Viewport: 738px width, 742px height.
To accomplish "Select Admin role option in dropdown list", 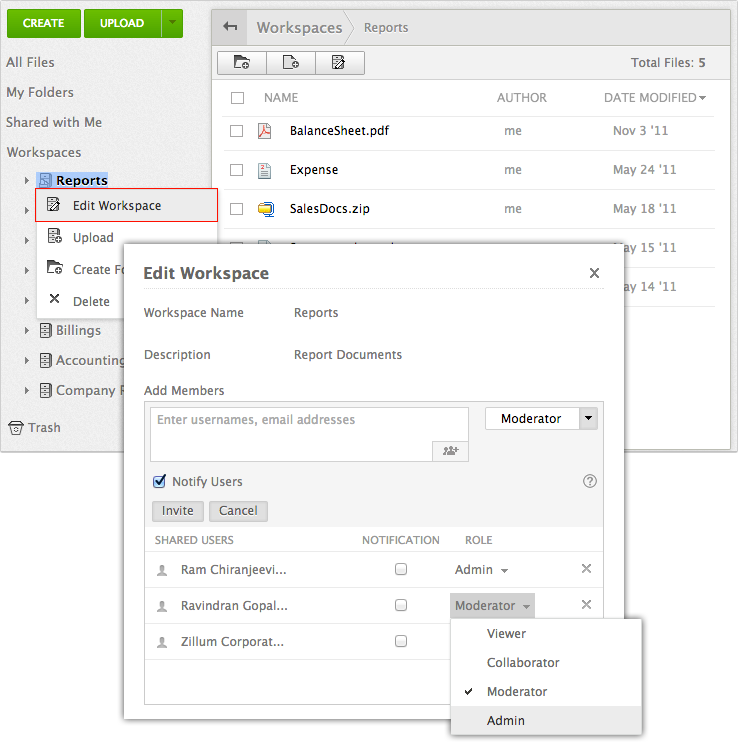I will point(546,720).
